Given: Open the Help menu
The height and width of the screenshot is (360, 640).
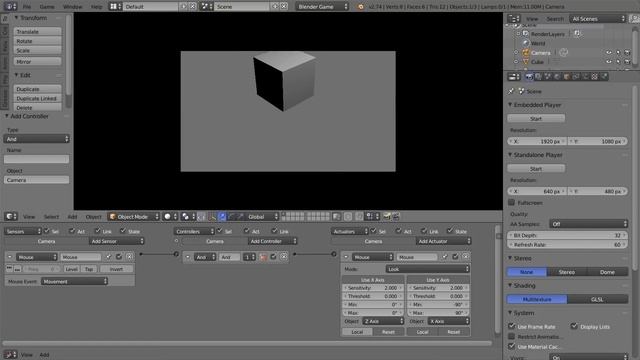Looking at the screenshot, I should click(96, 7).
